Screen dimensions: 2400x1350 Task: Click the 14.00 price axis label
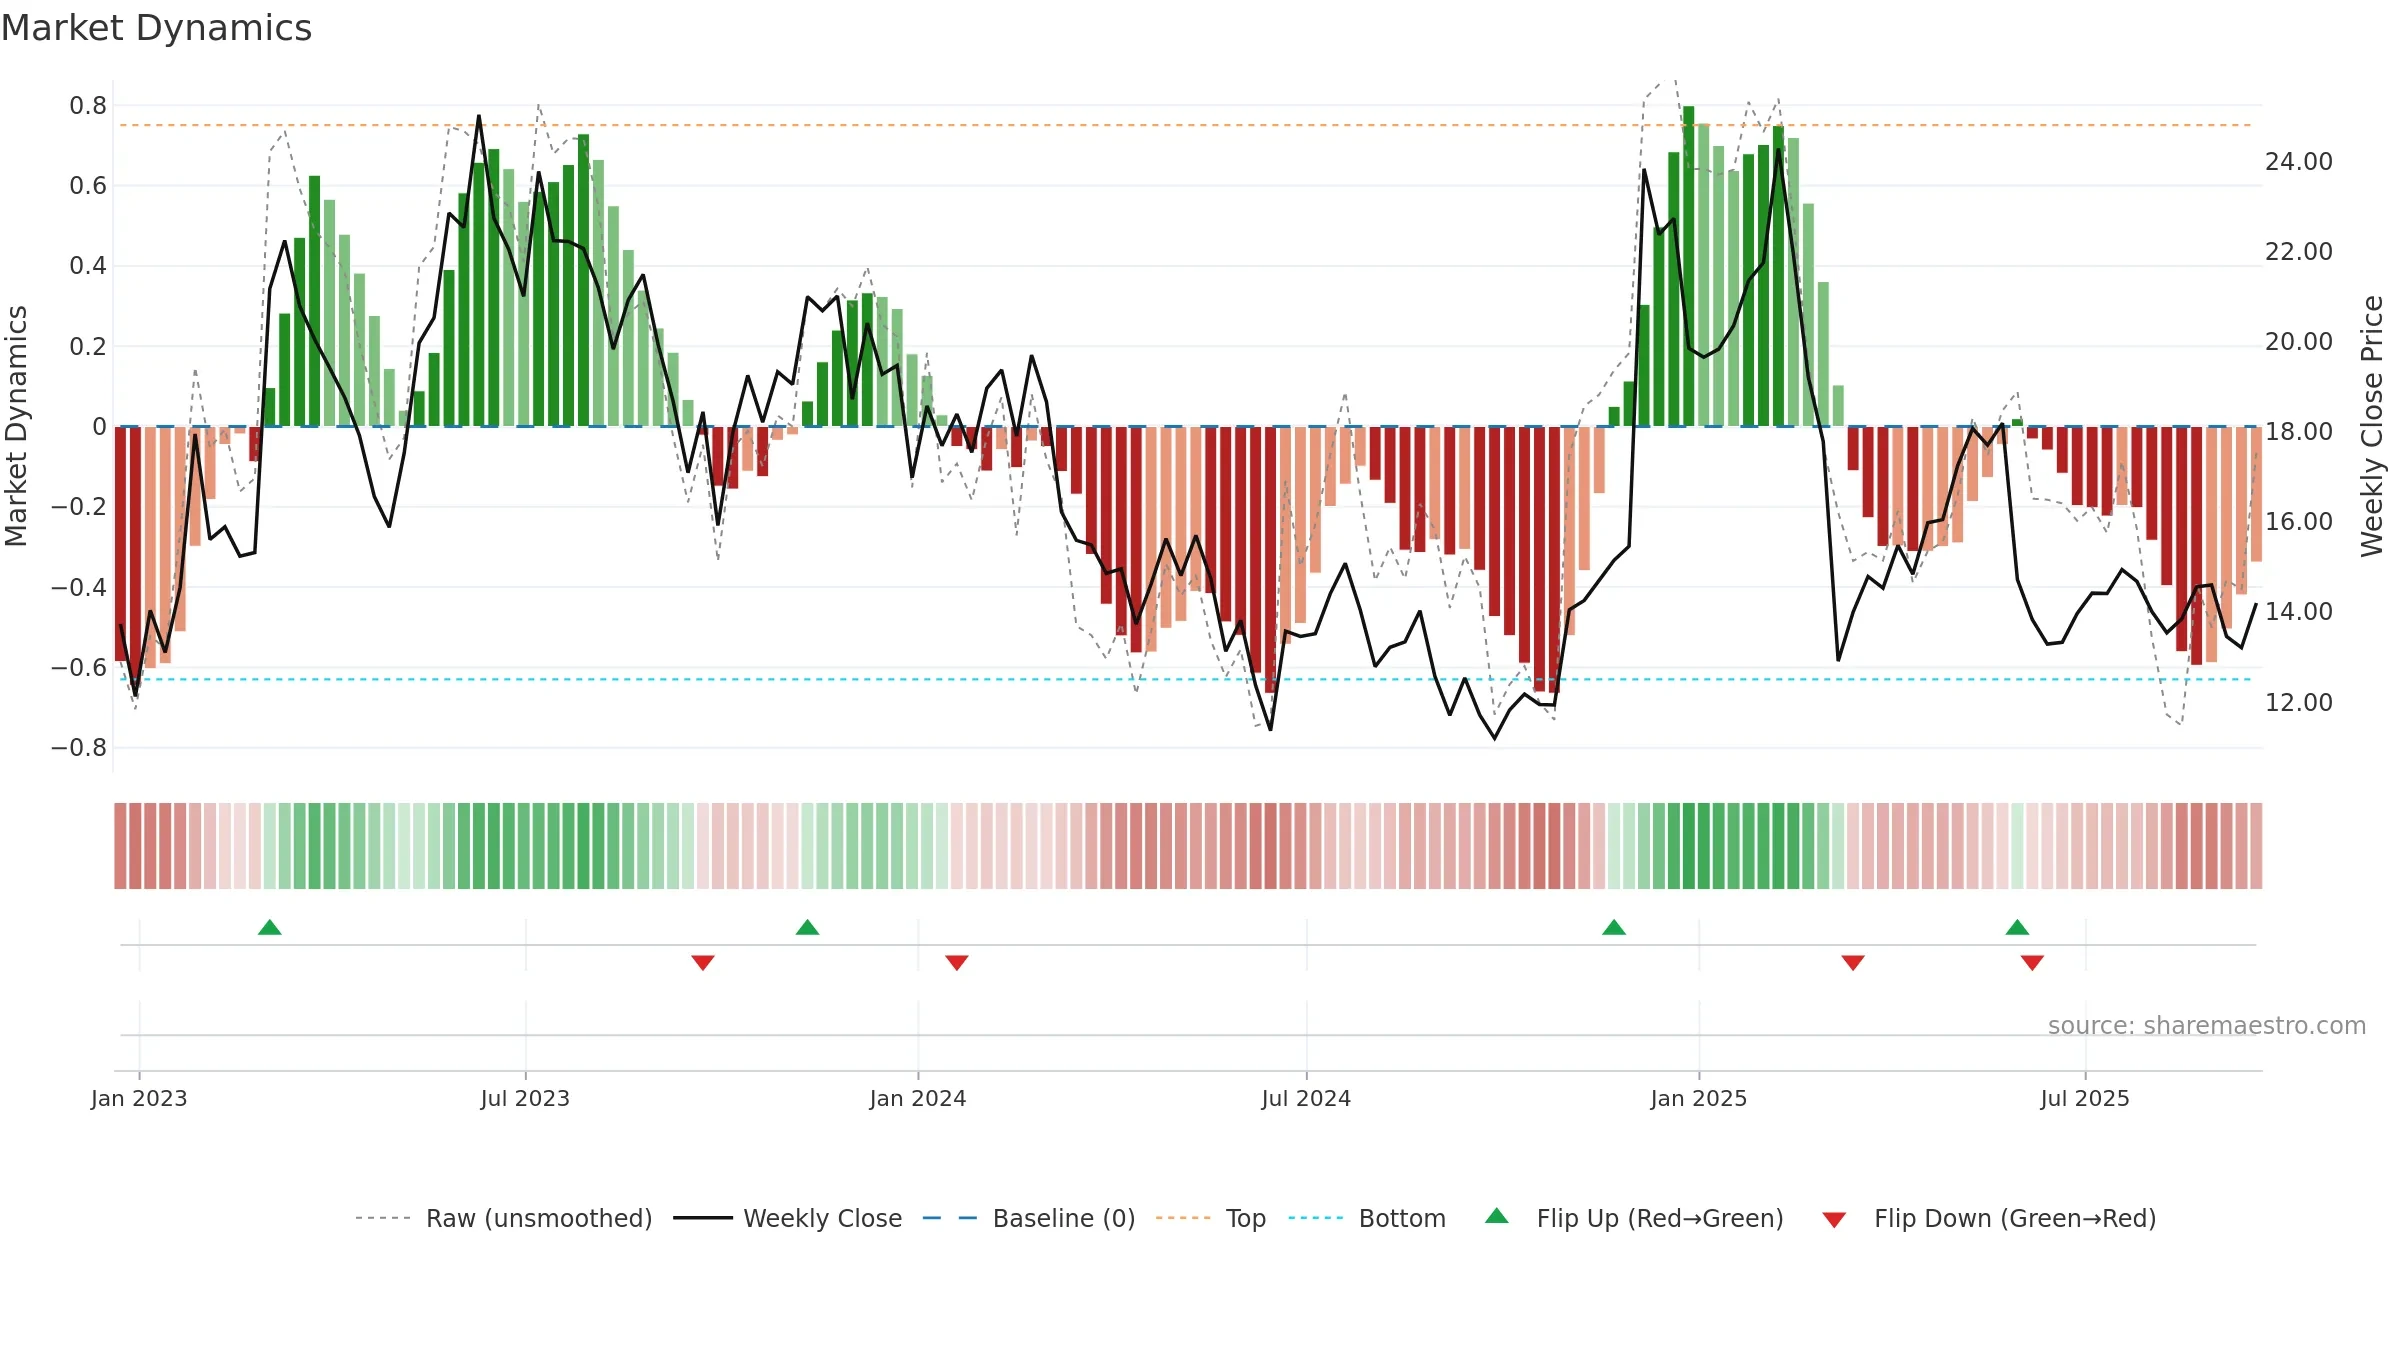2299,612
